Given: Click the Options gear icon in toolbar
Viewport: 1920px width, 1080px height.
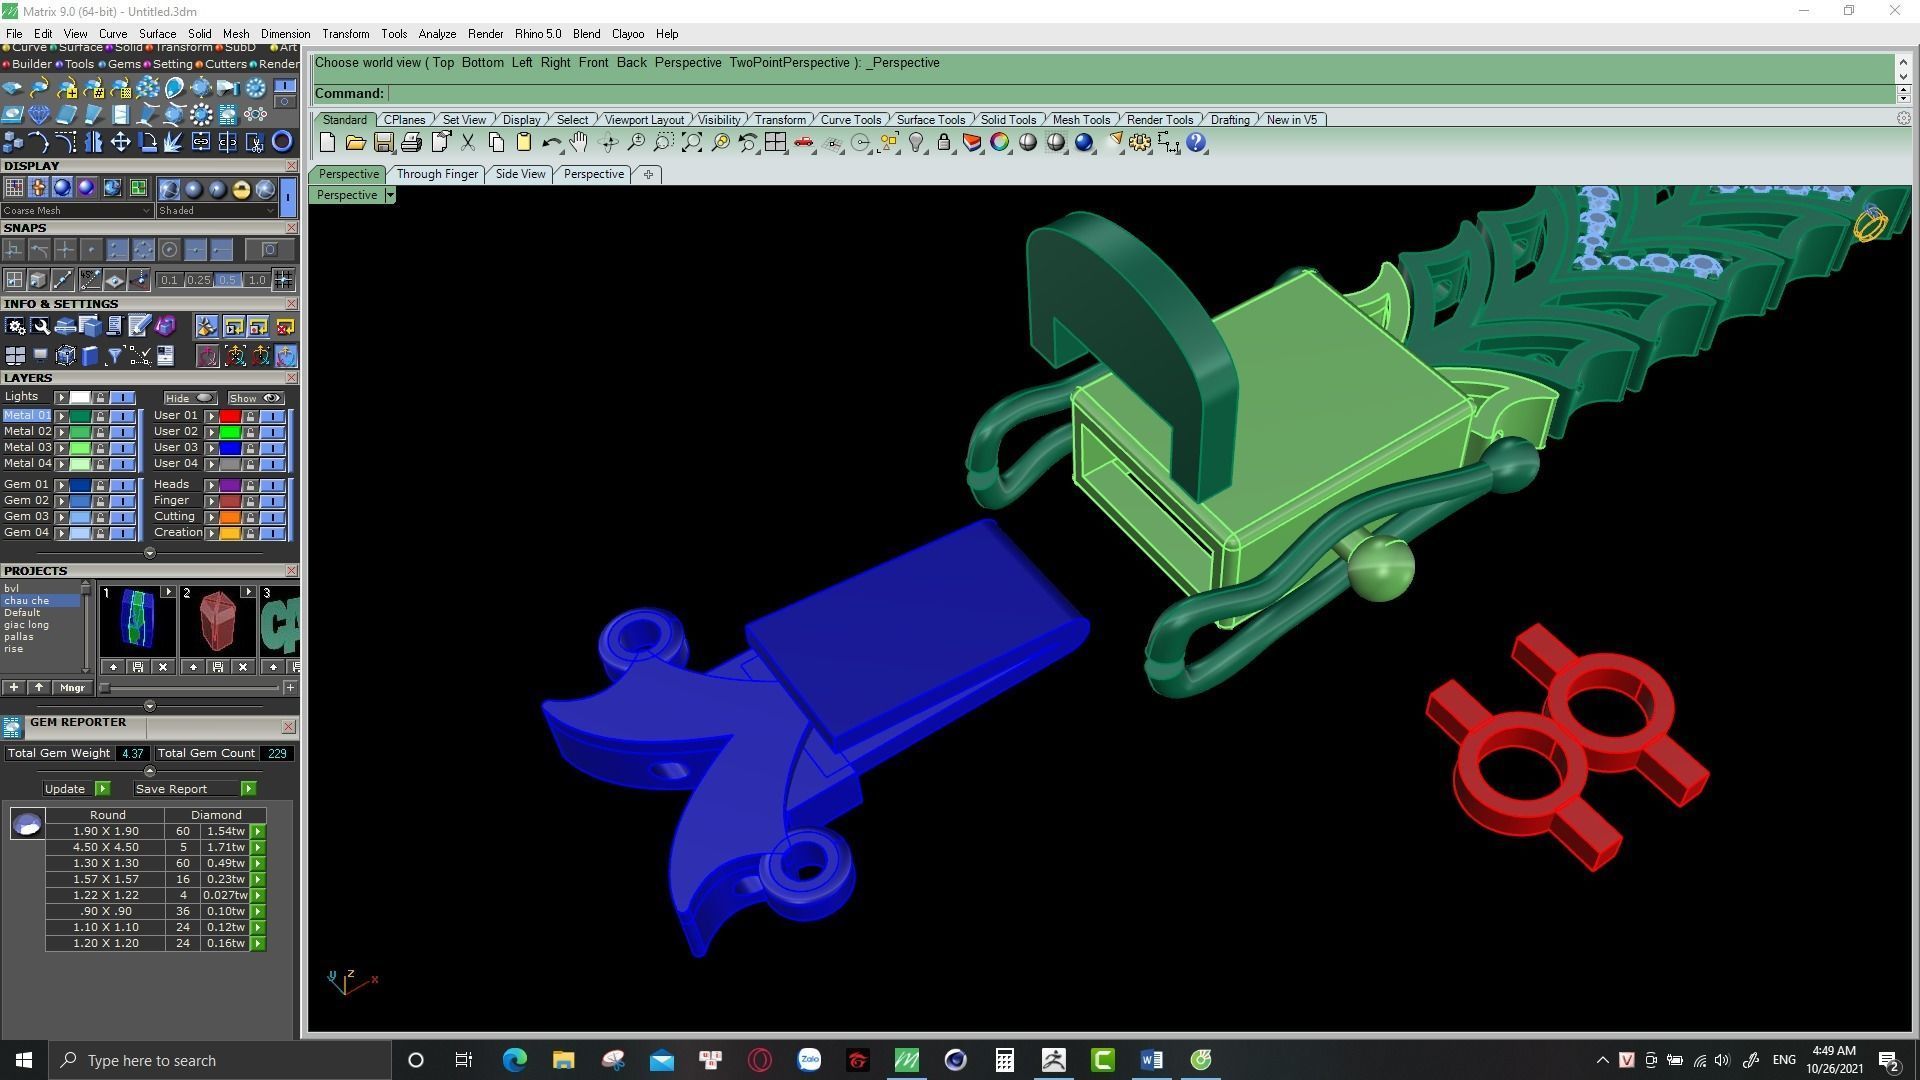Looking at the screenshot, I should 1140,143.
